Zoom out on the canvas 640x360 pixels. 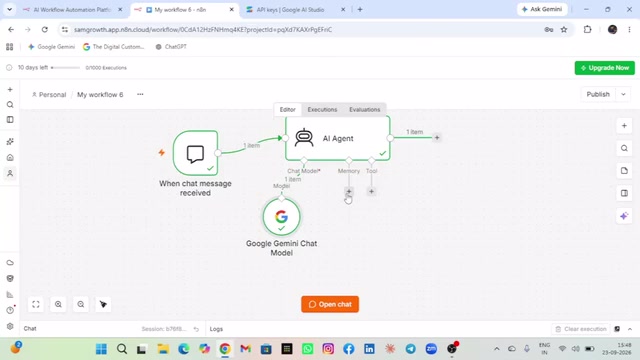81,304
